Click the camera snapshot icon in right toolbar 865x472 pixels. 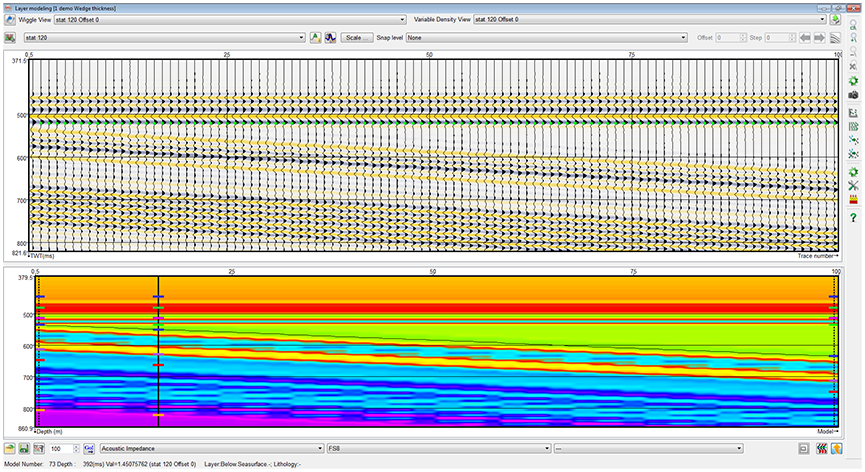pyautogui.click(x=853, y=95)
